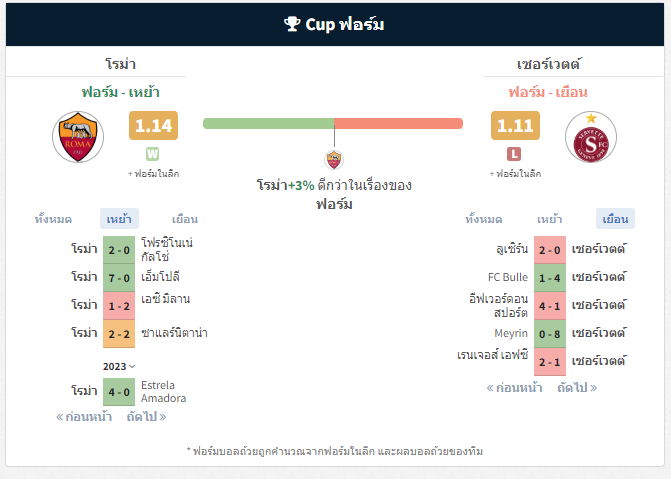
Task: Select Servette's 'เหย้า' tab
Action: coord(549,219)
